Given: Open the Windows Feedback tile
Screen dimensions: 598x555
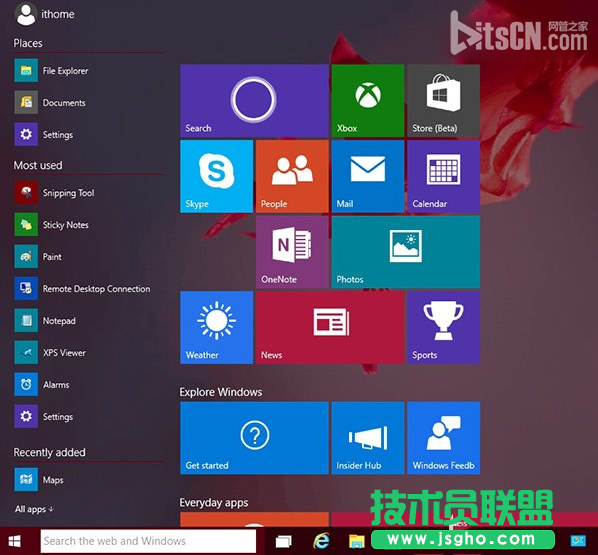Looking at the screenshot, I should click(x=443, y=438).
